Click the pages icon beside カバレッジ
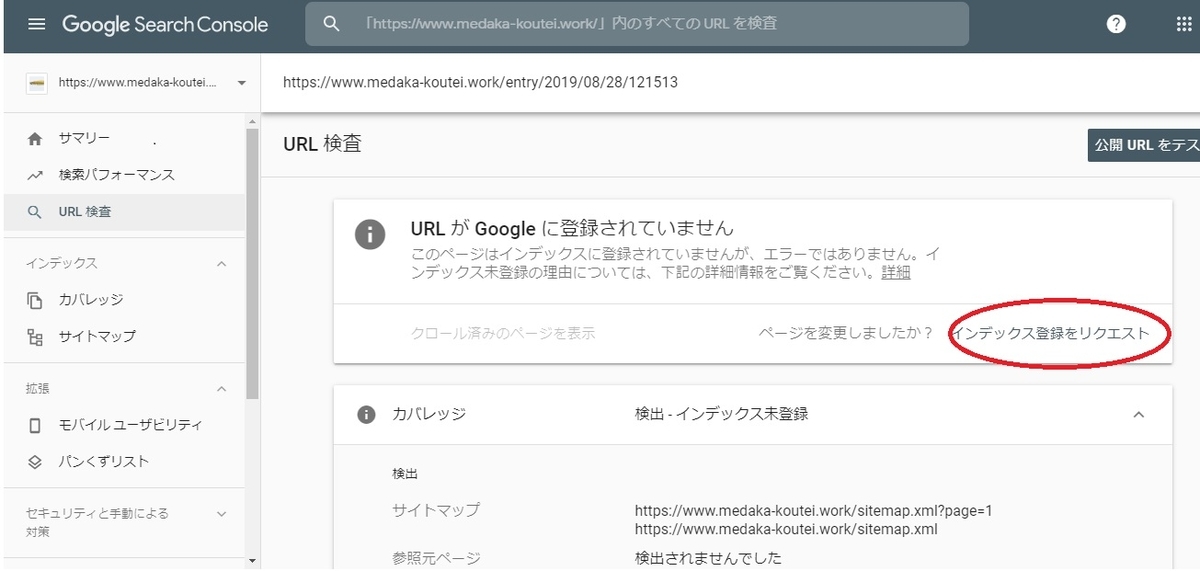Image resolution: width=1200 pixels, height=571 pixels. pyautogui.click(x=35, y=300)
